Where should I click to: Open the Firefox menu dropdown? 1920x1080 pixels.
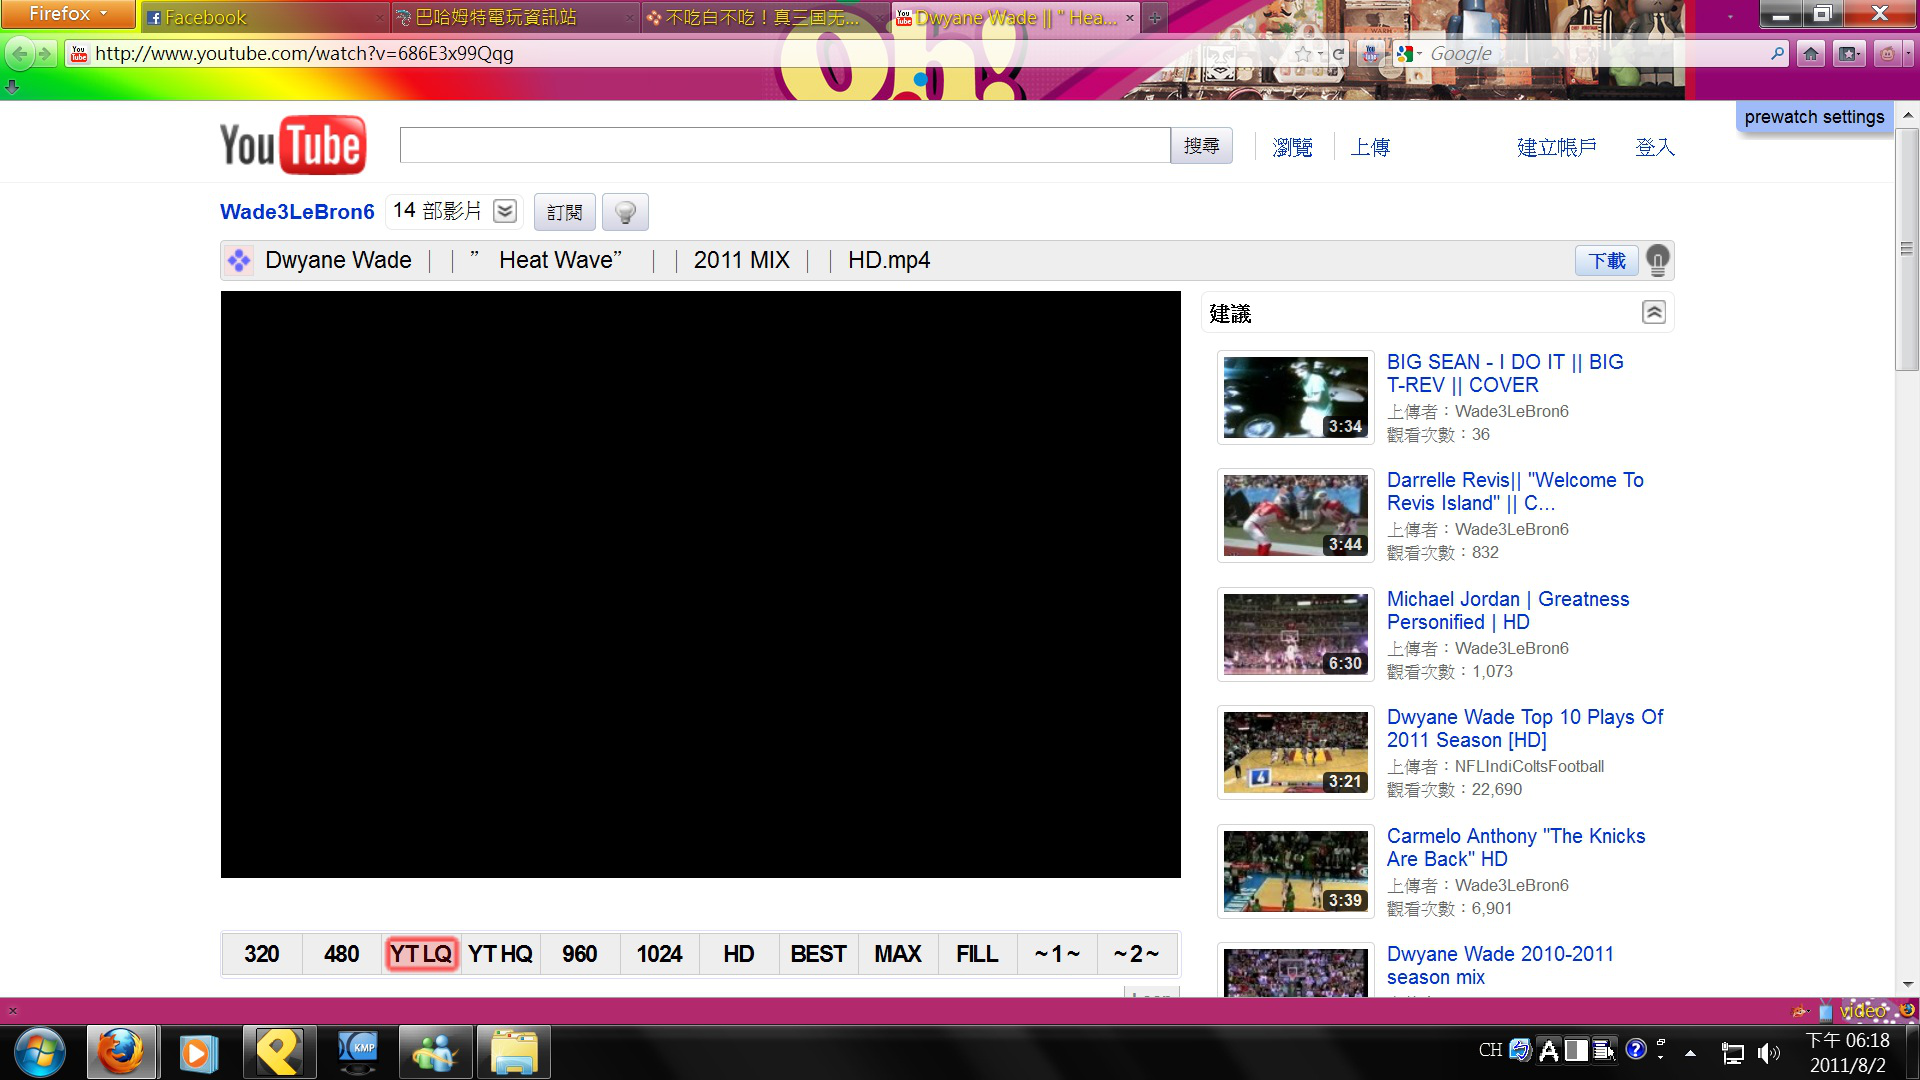click(x=67, y=14)
